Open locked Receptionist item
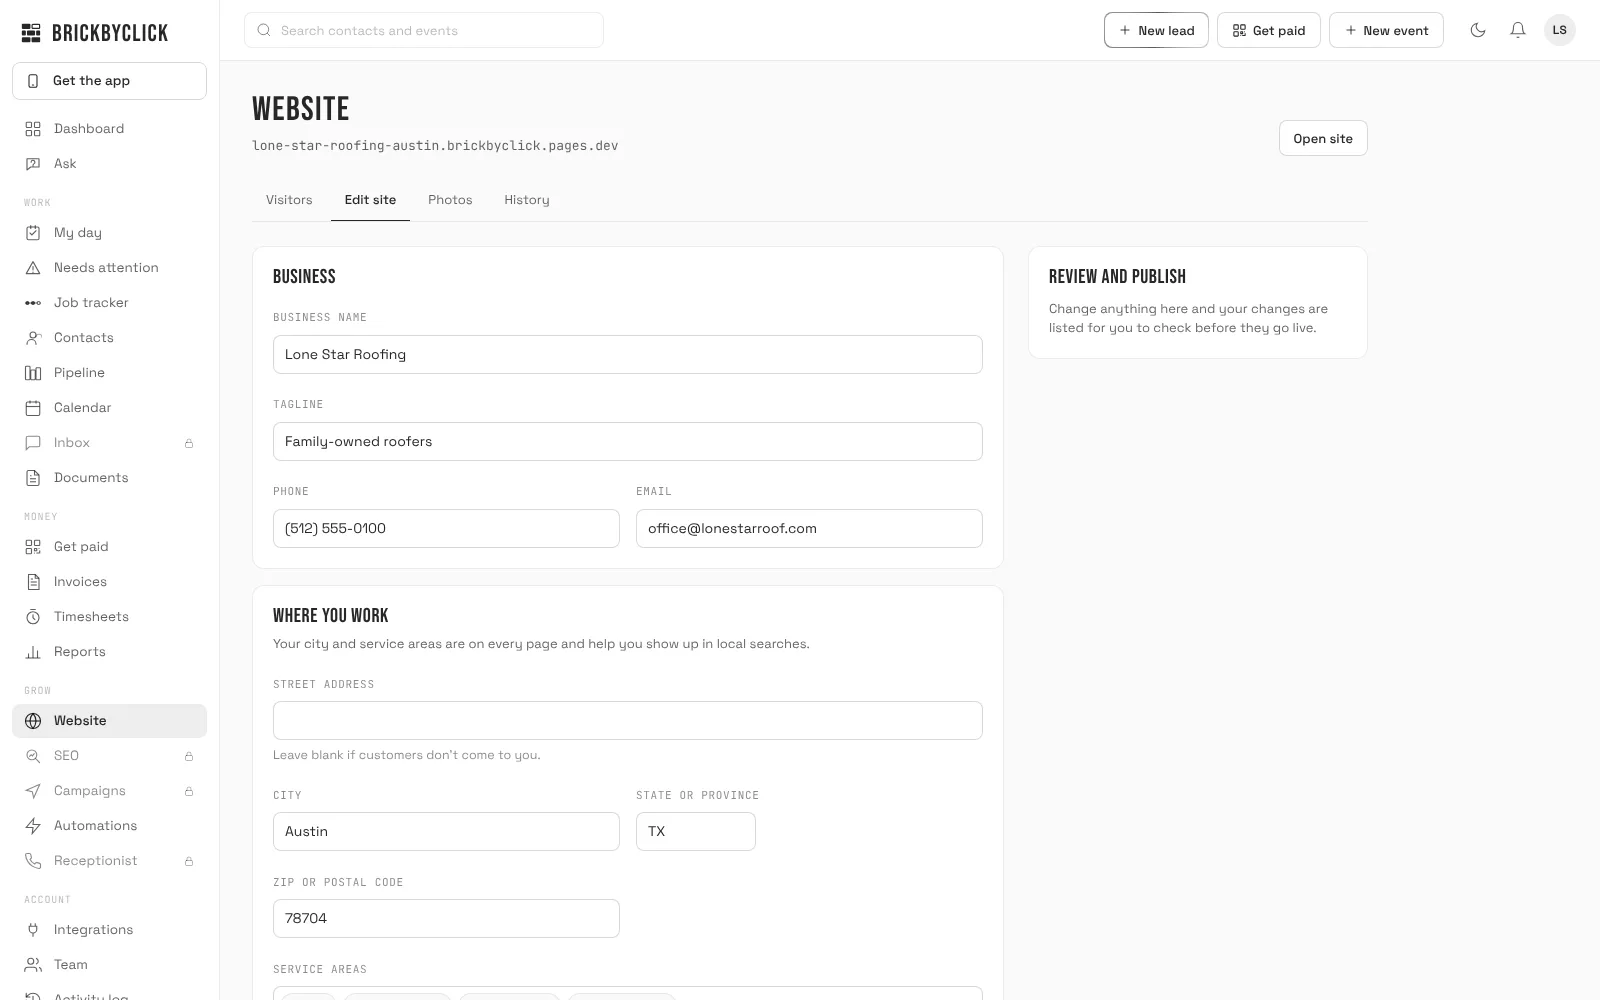The width and height of the screenshot is (1600, 1000). tap(109, 861)
